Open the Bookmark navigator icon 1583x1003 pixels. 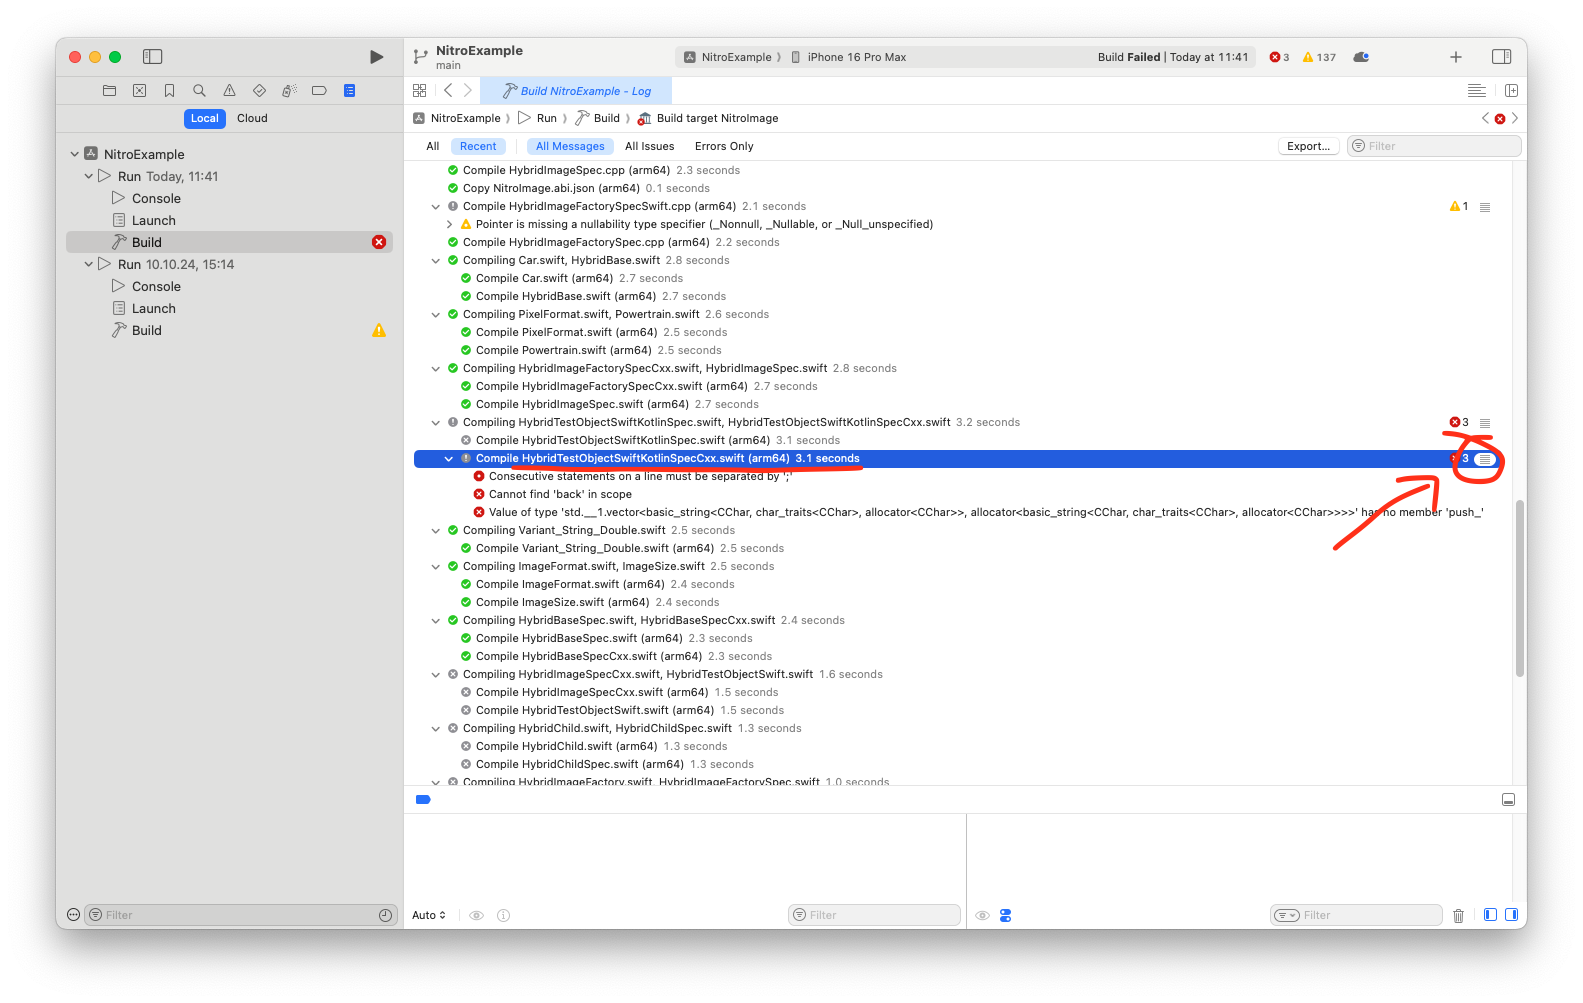coord(169,91)
